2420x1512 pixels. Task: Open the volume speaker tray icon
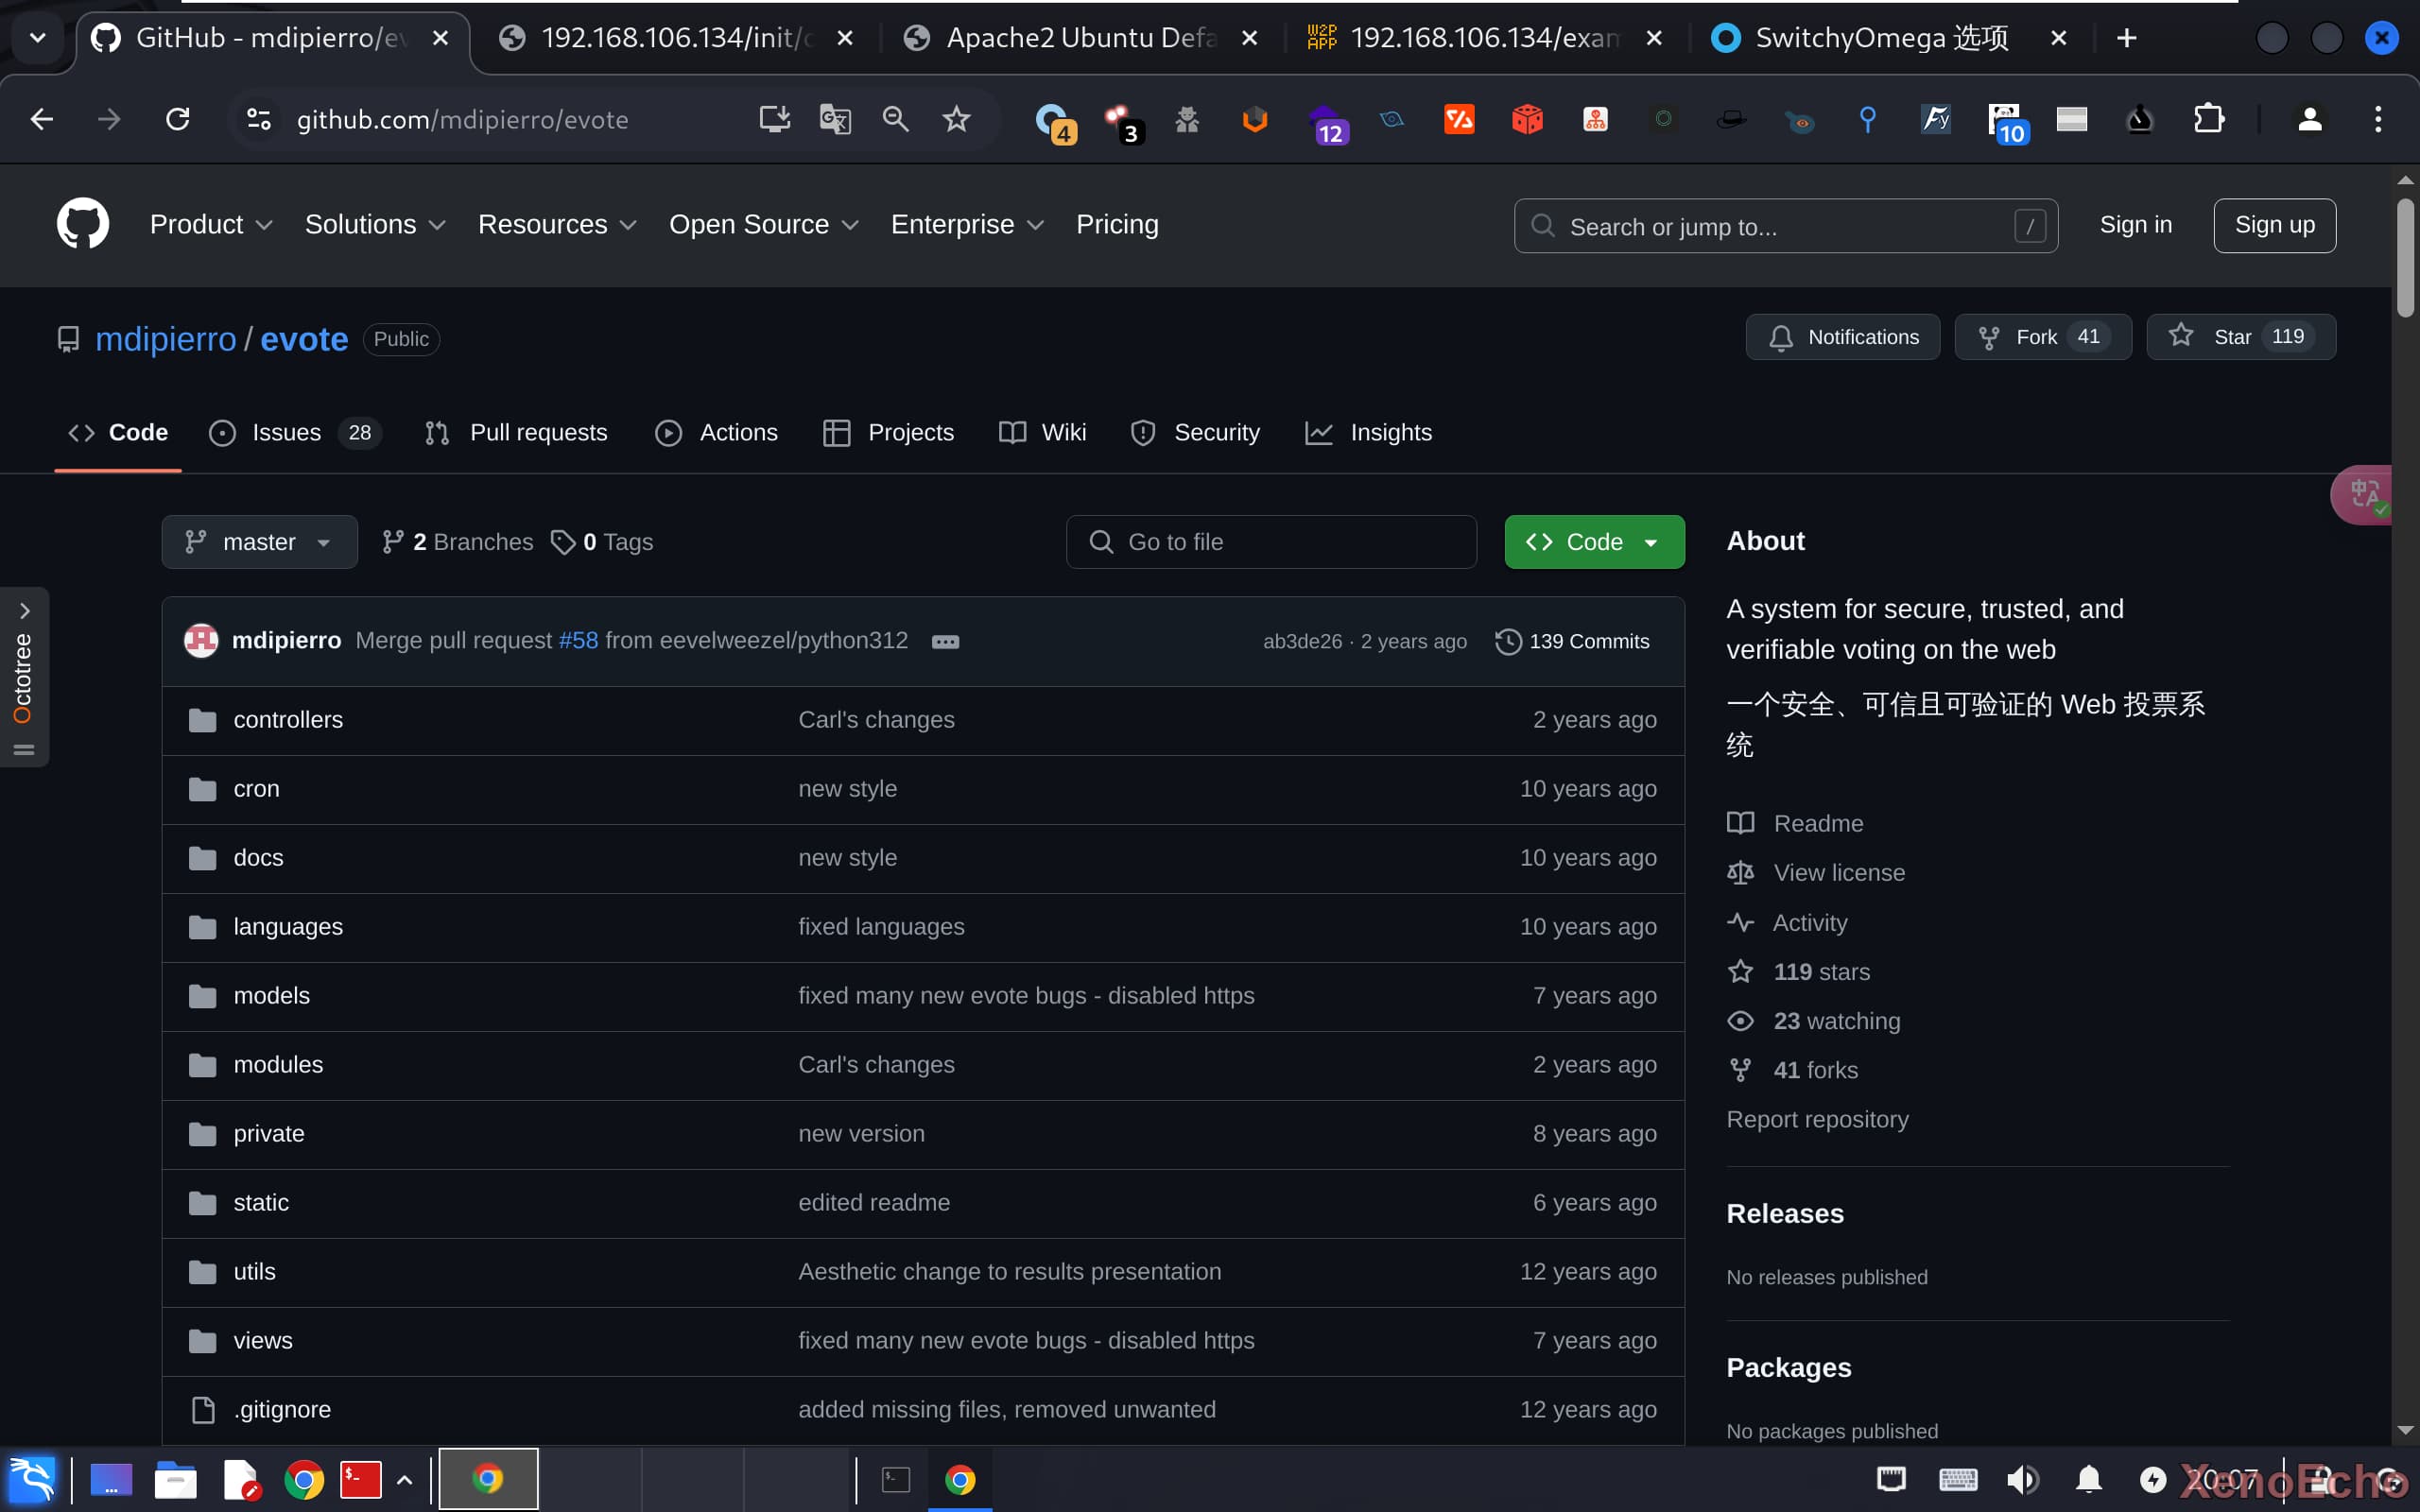click(2022, 1479)
